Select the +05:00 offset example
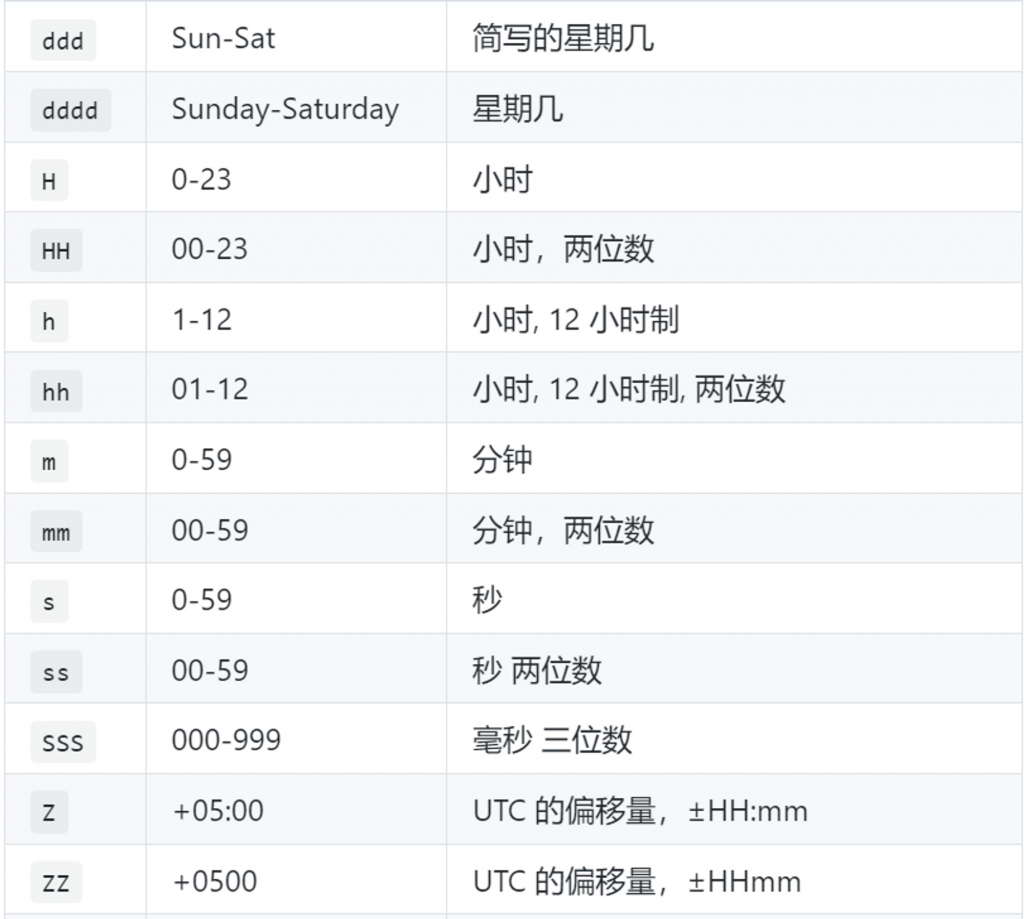This screenshot has width=1024, height=919. tap(218, 811)
